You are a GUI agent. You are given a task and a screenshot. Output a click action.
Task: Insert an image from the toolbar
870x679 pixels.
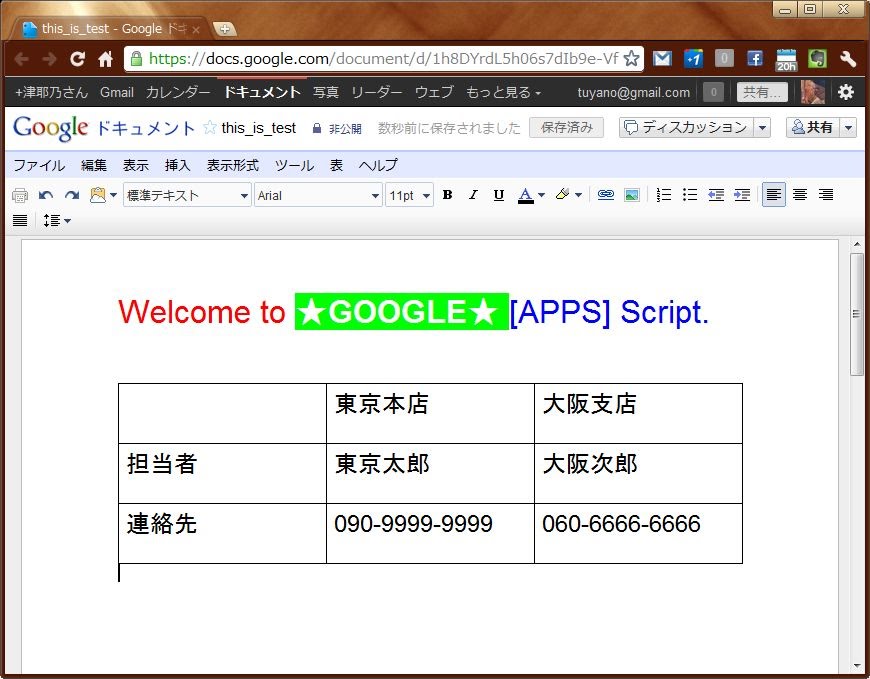click(631, 195)
